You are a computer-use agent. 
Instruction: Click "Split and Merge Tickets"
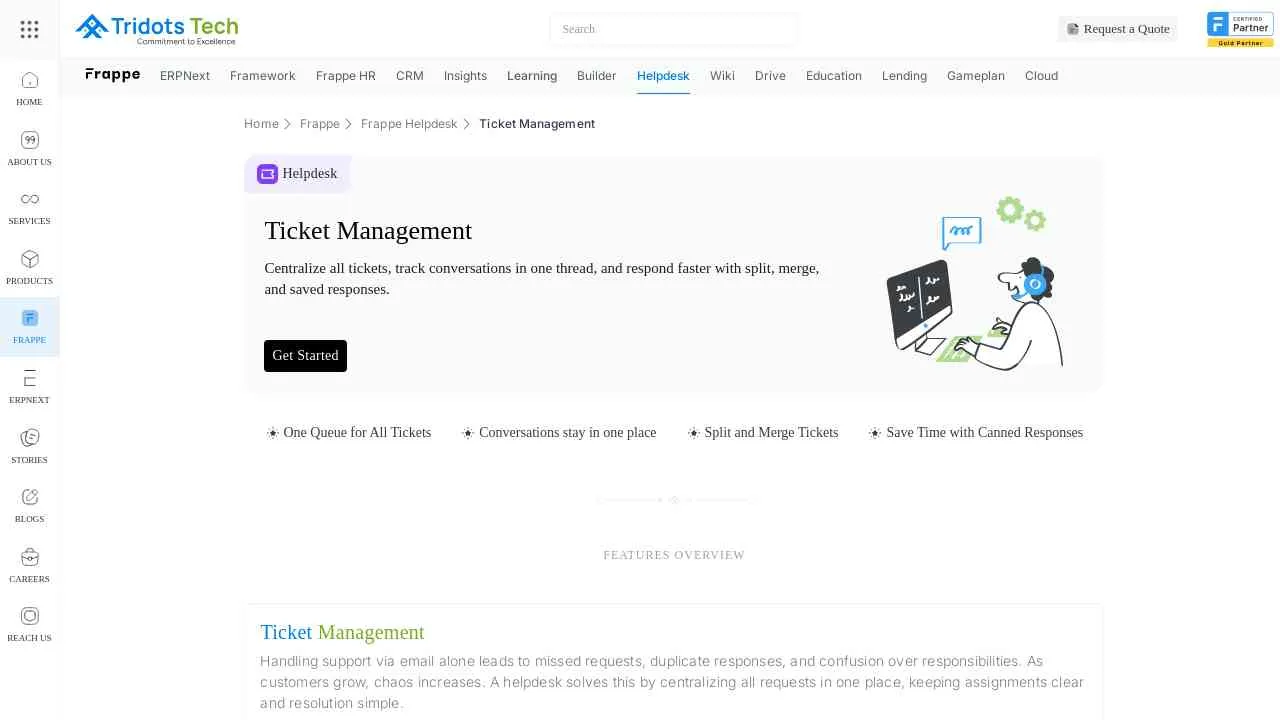tap(771, 433)
